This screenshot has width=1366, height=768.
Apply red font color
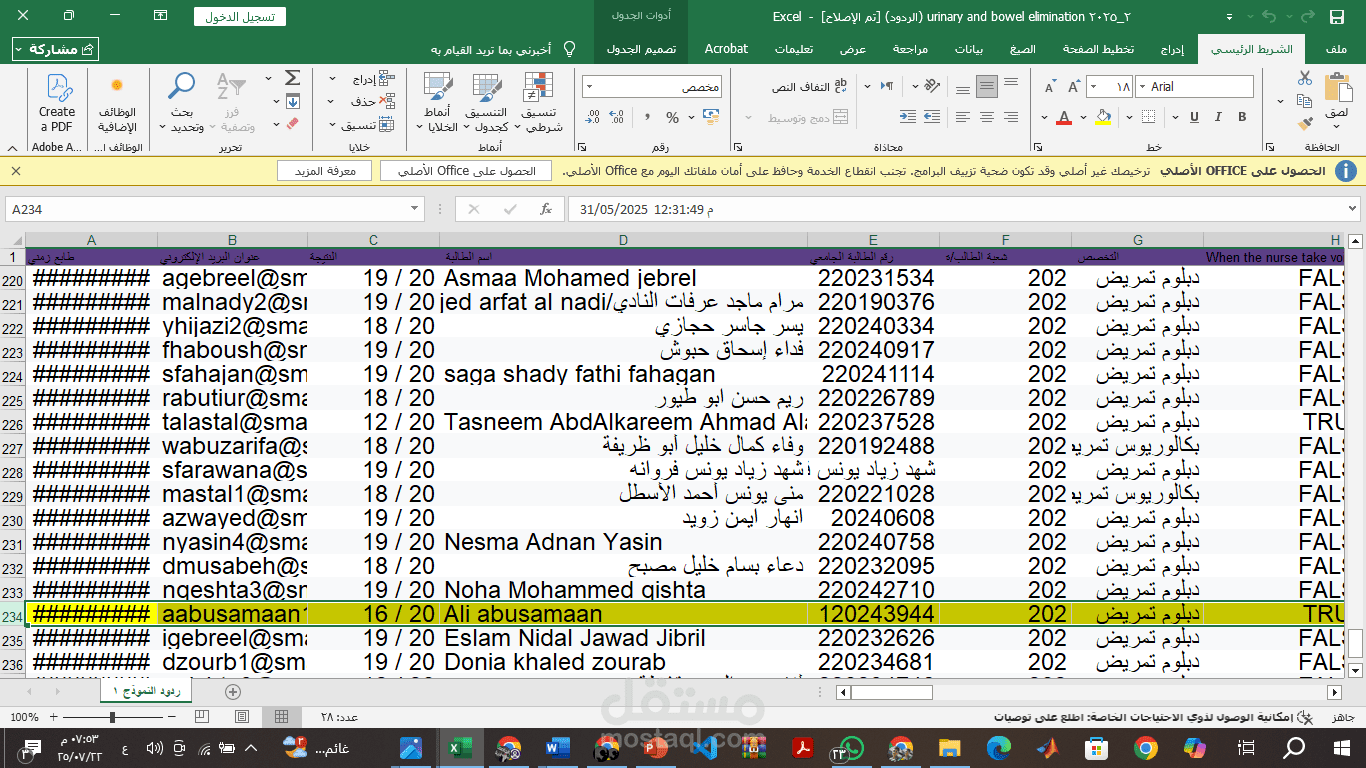(1063, 117)
